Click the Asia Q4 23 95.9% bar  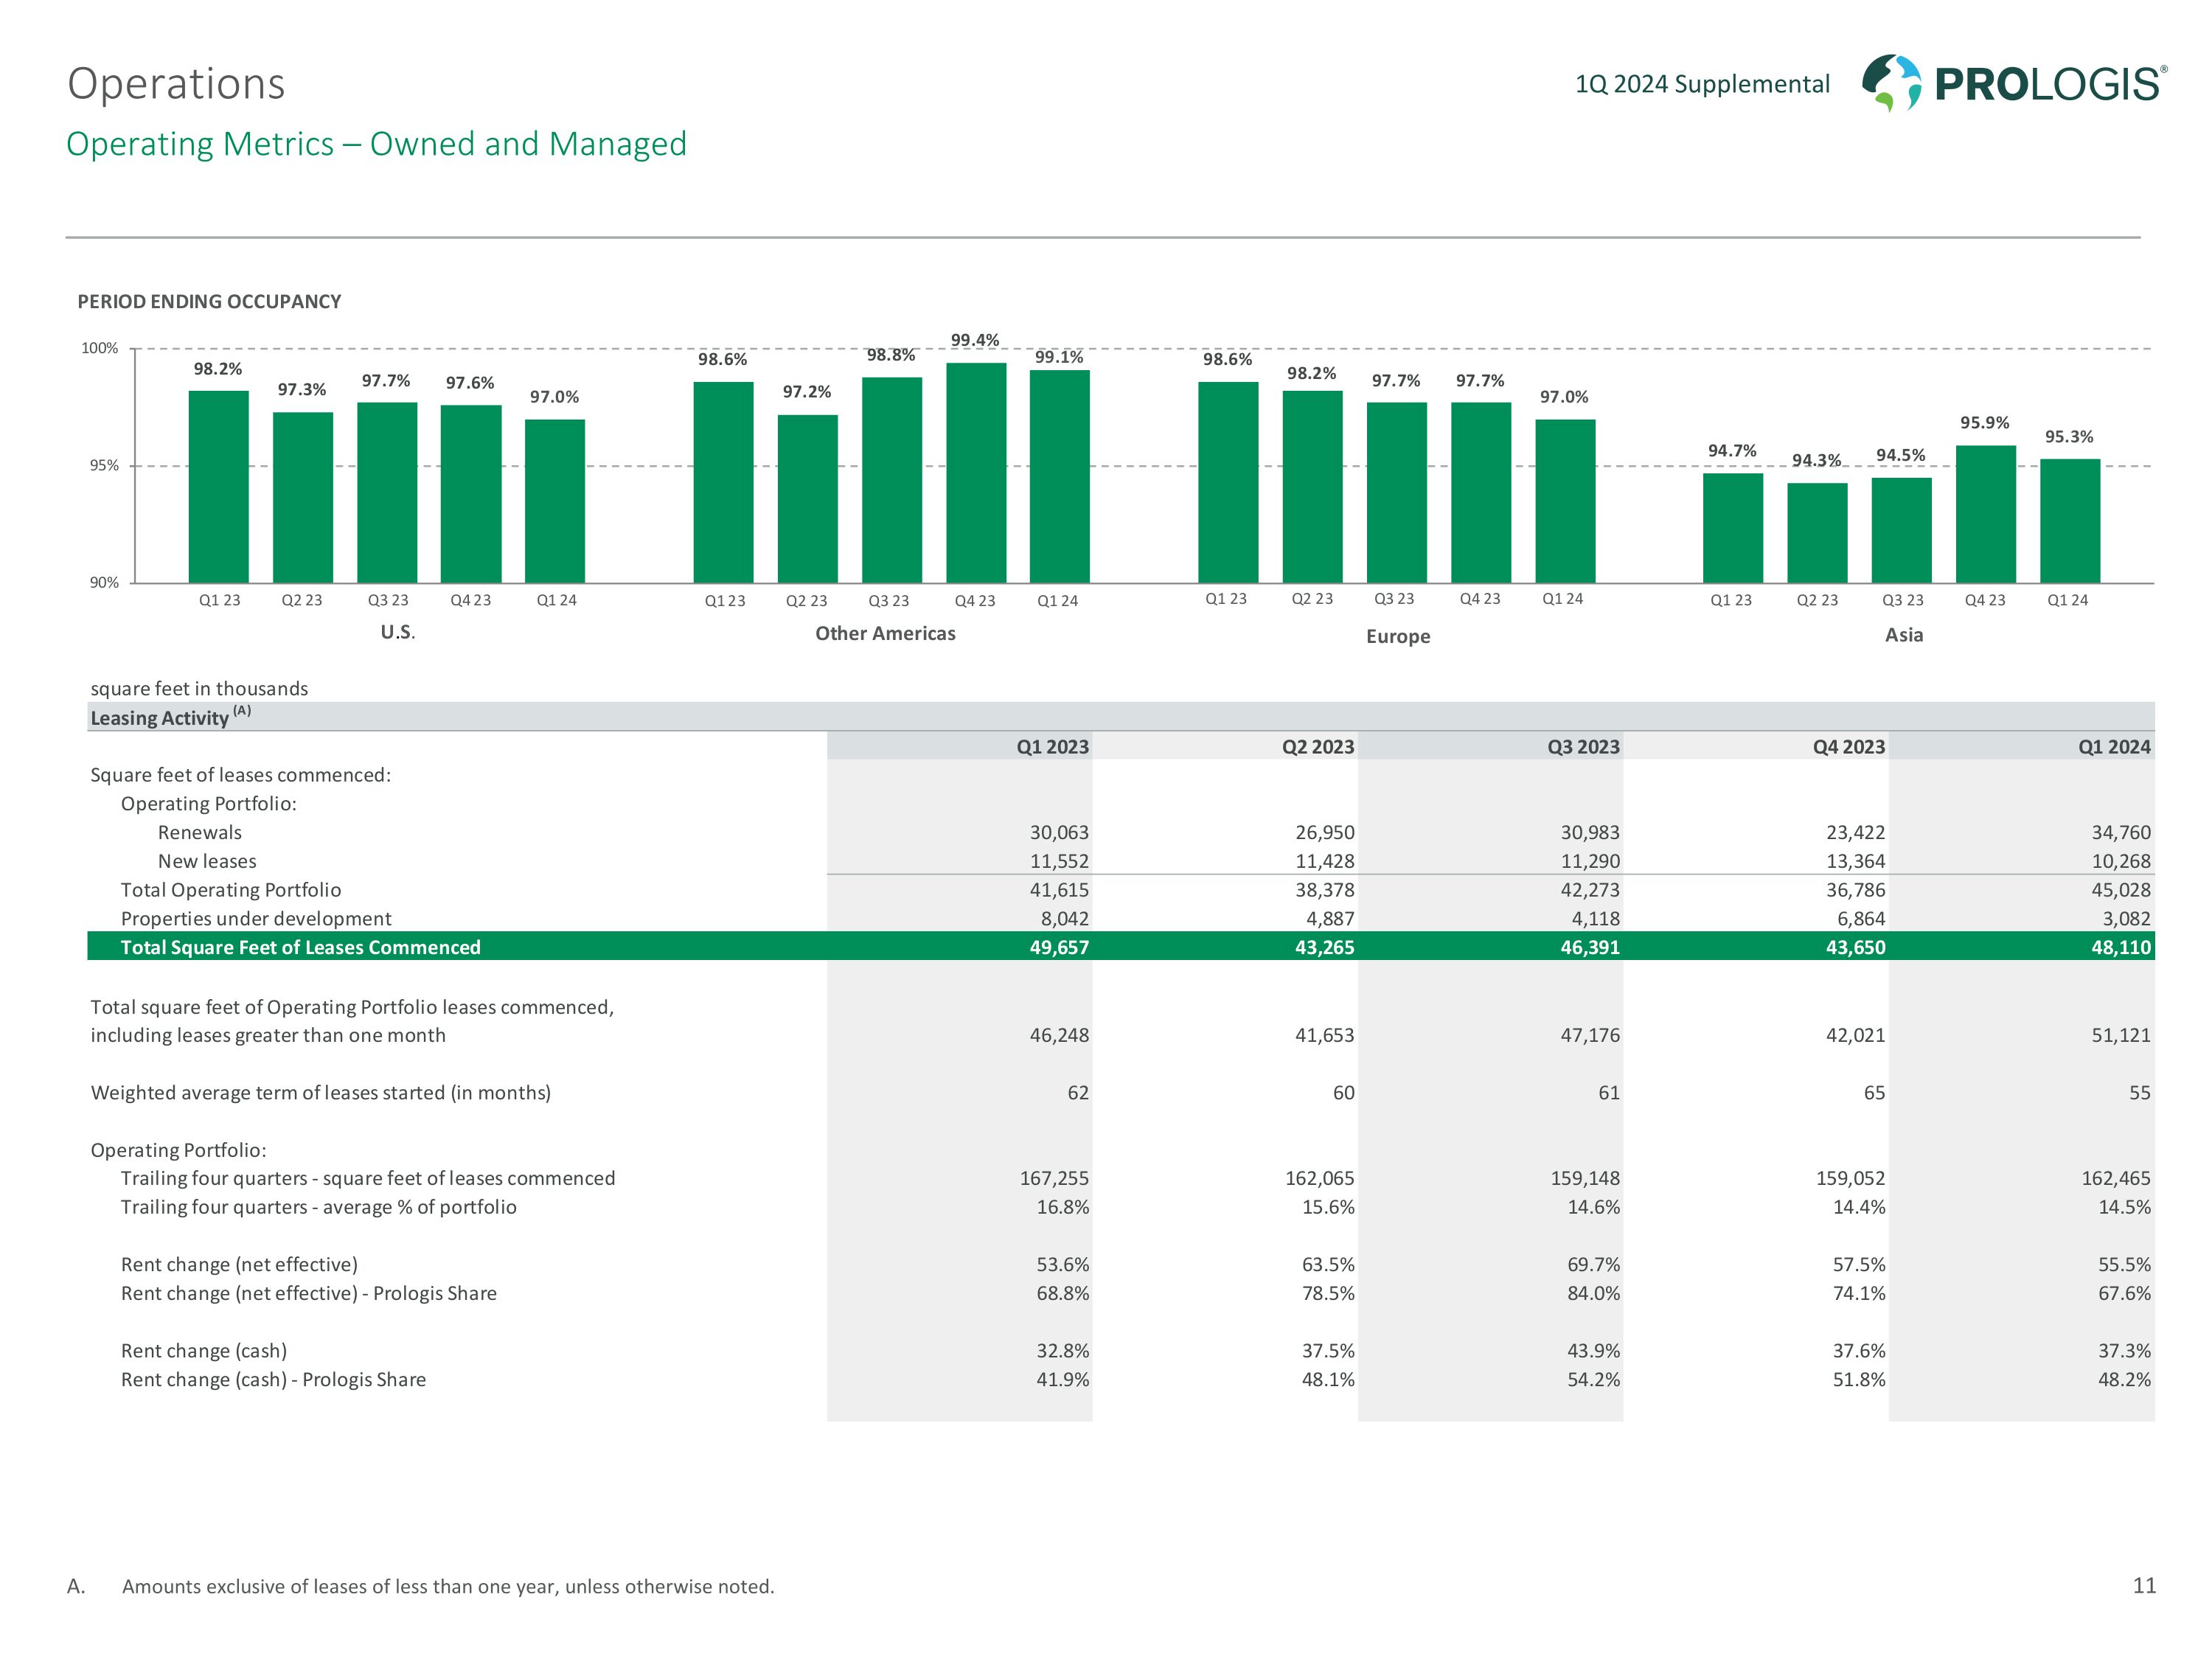(x=1985, y=513)
